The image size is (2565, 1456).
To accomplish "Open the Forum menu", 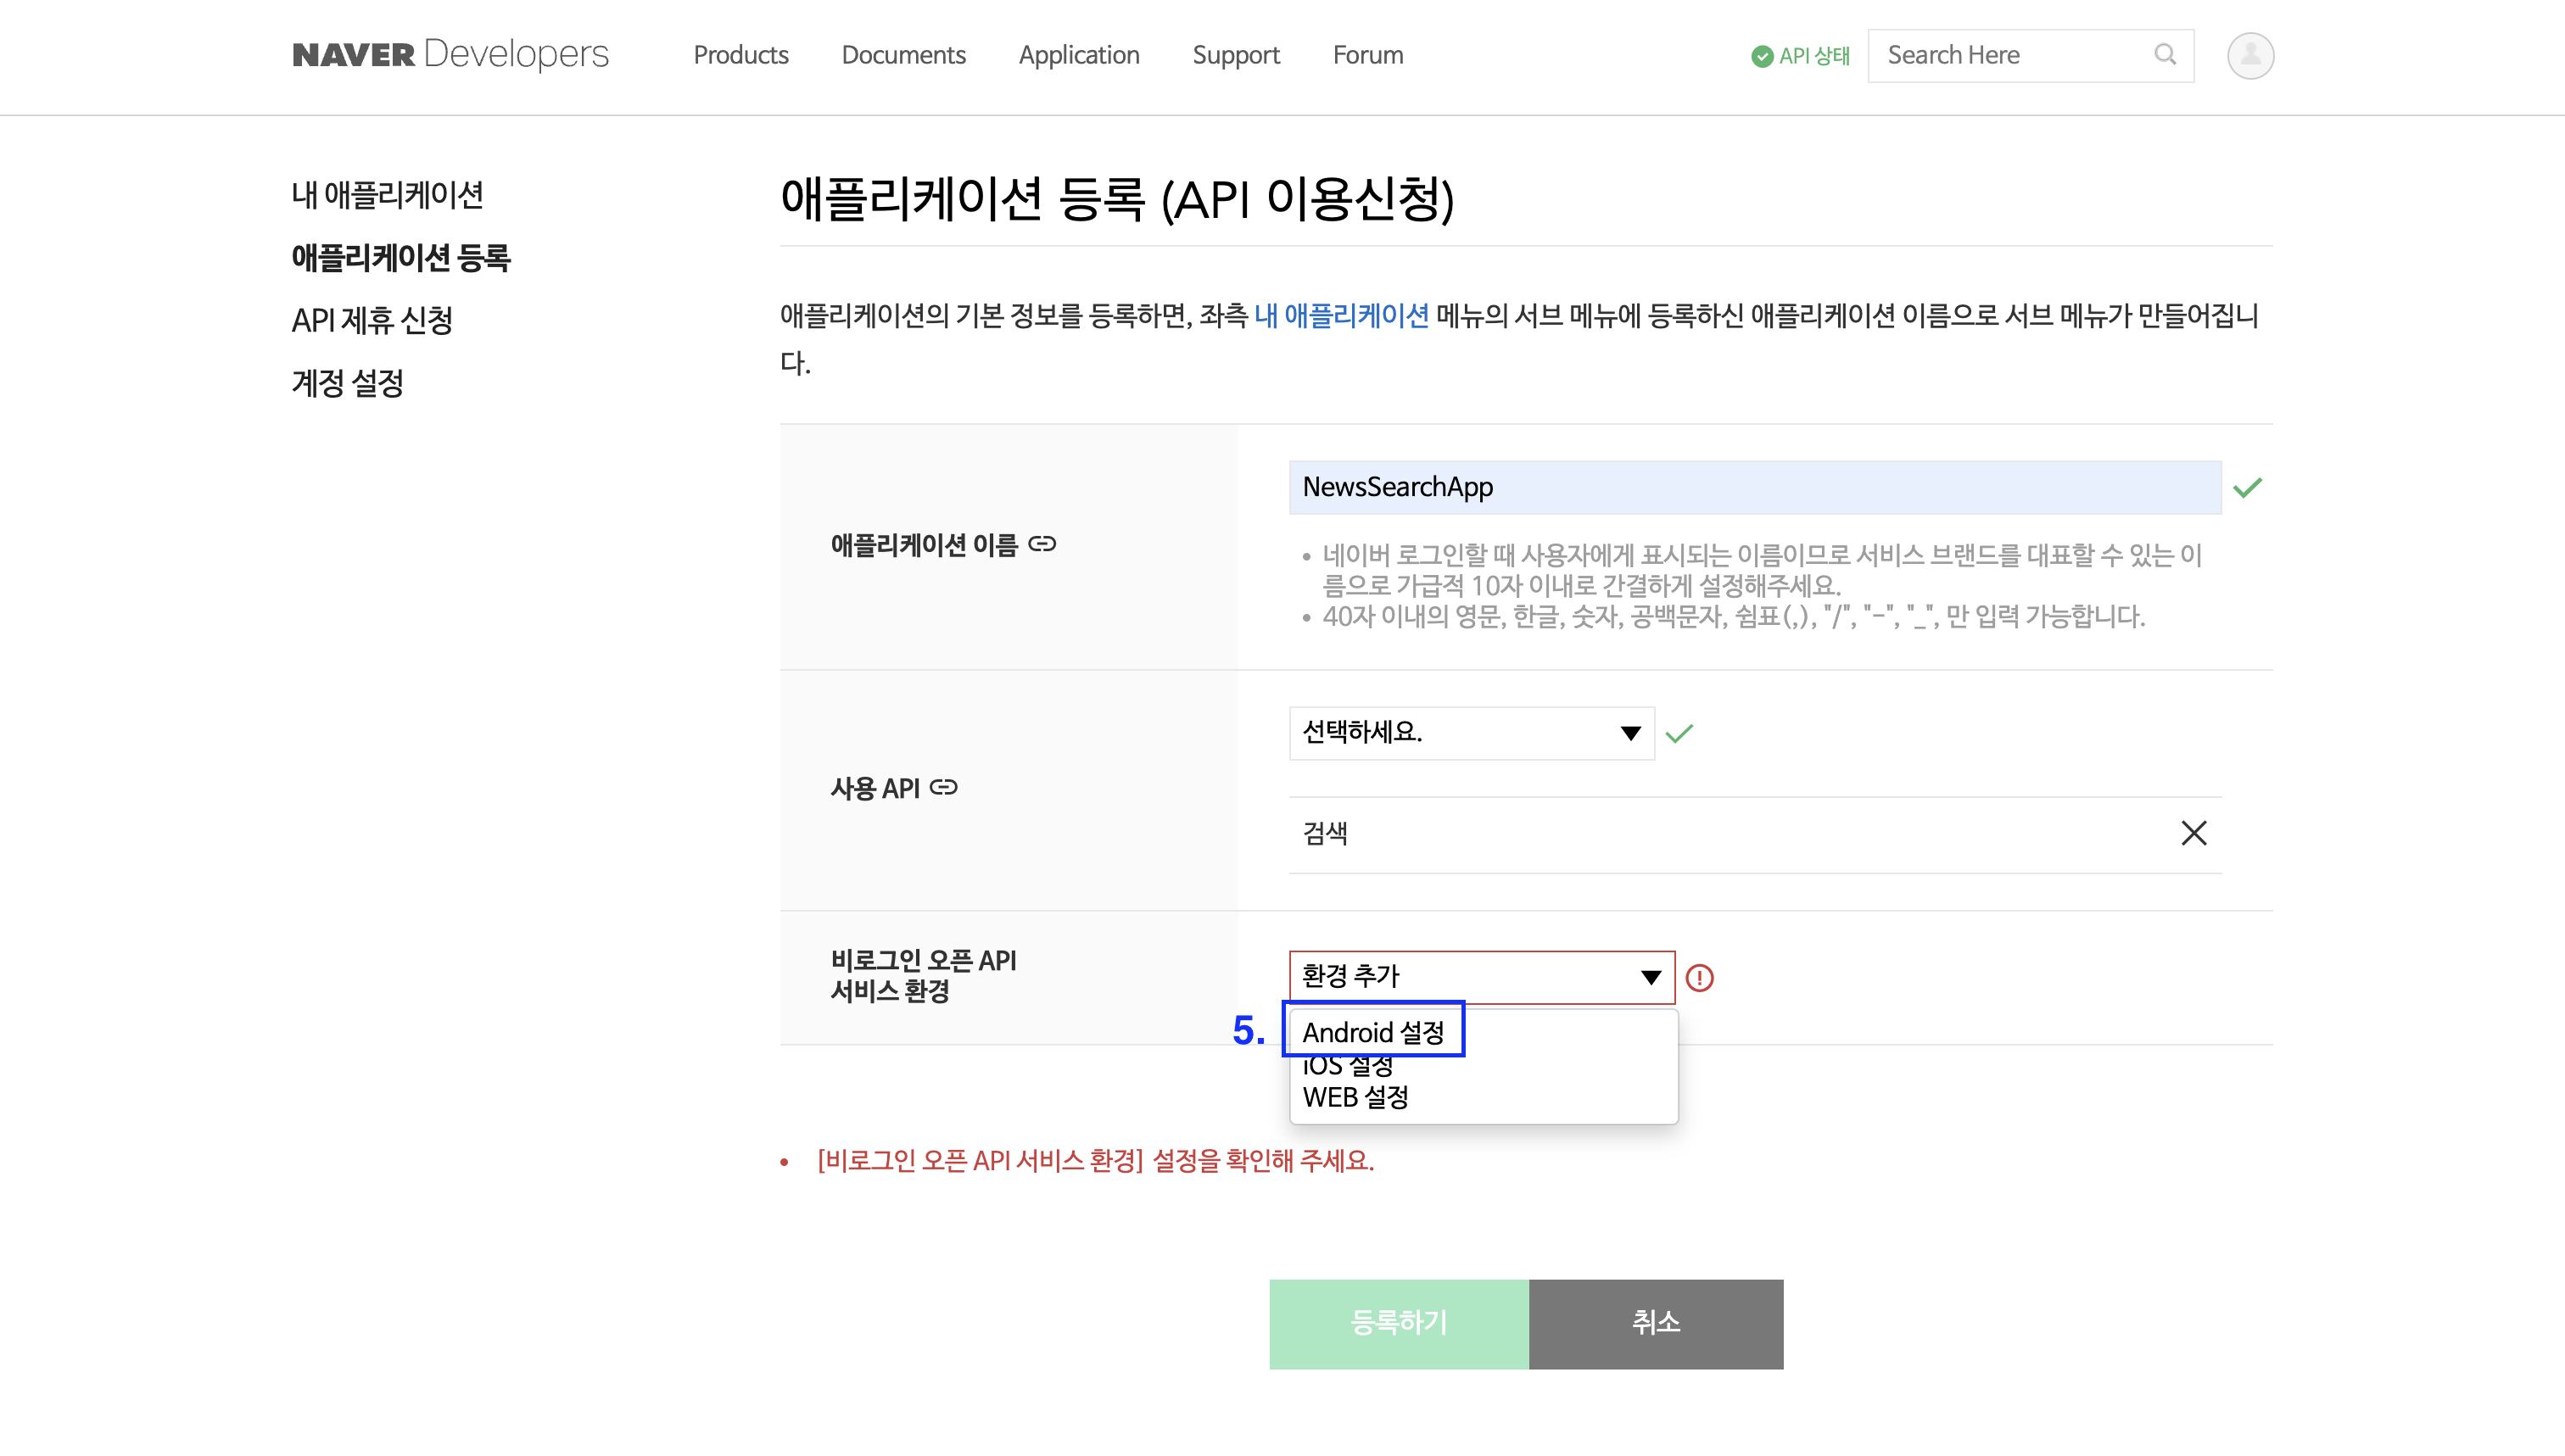I will tap(1368, 55).
